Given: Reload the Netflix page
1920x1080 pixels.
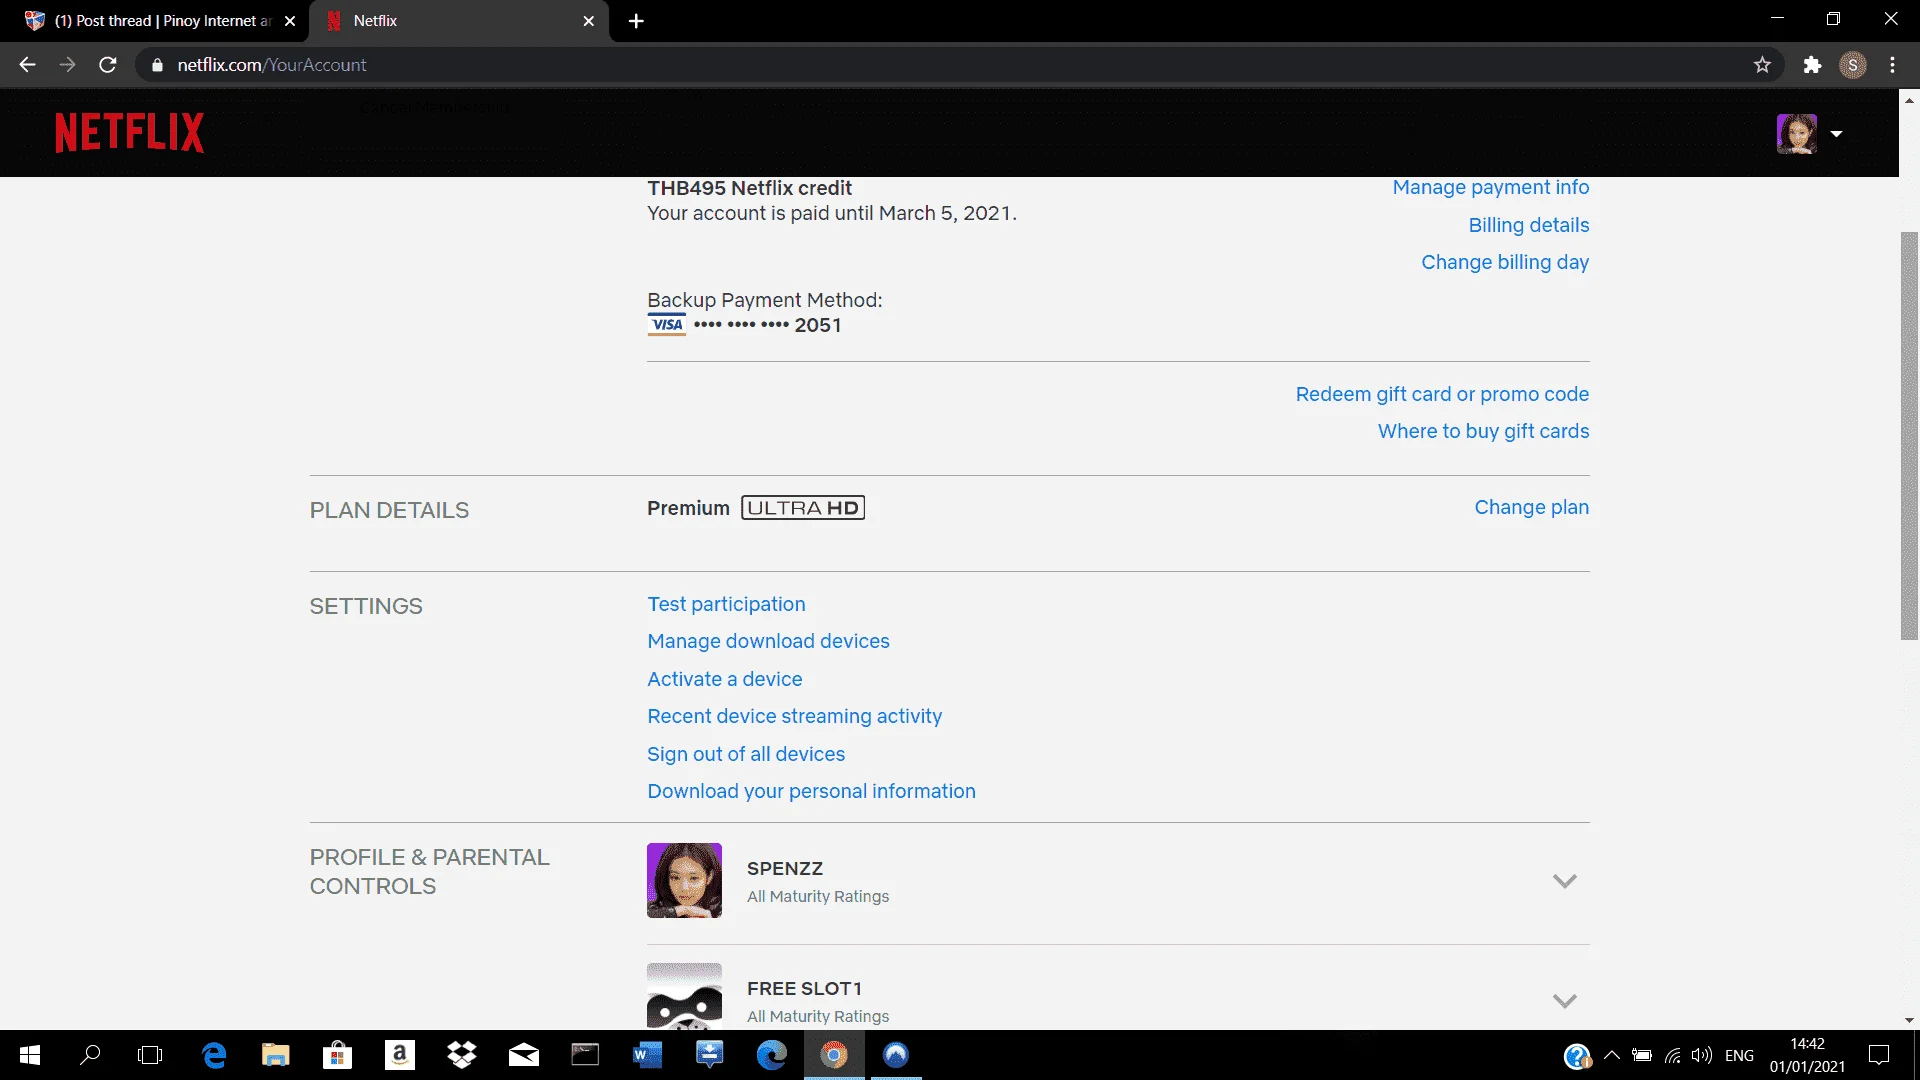Looking at the screenshot, I should (108, 65).
